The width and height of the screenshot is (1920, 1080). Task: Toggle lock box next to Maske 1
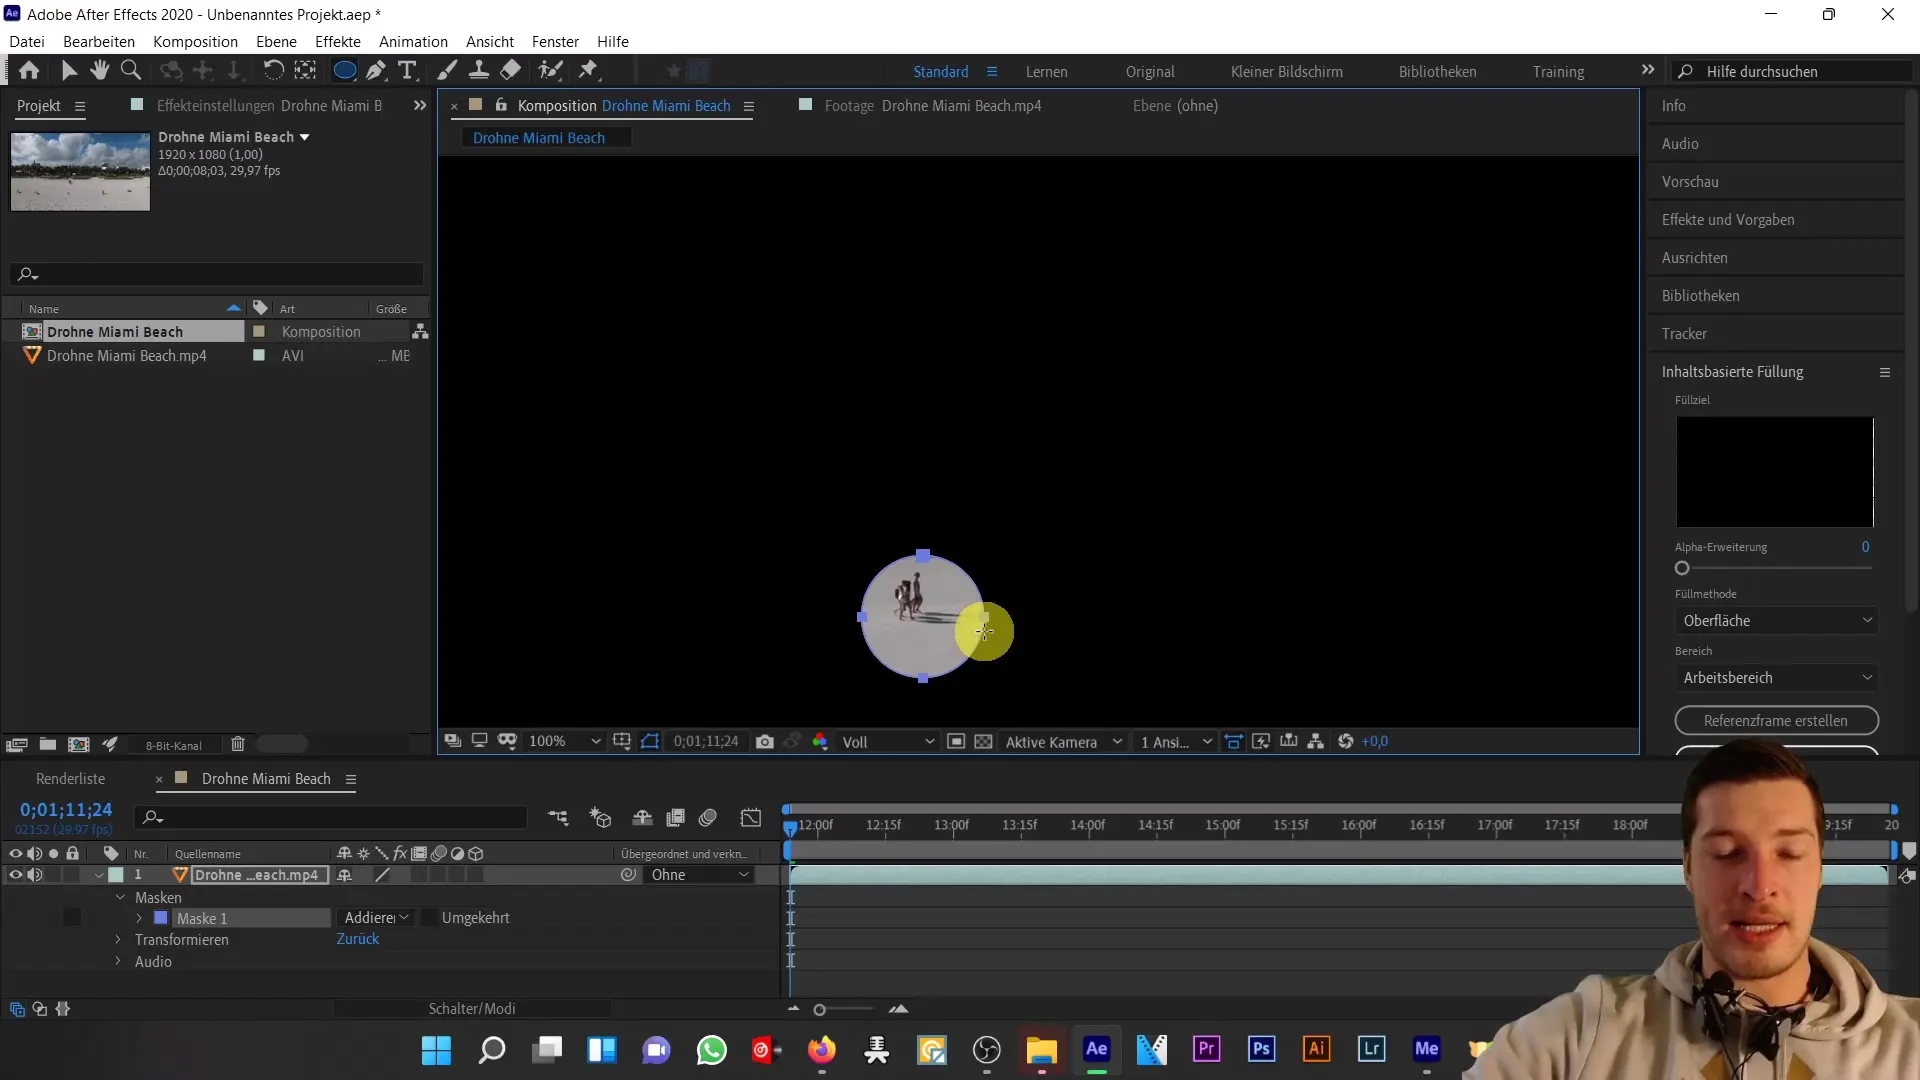click(72, 917)
